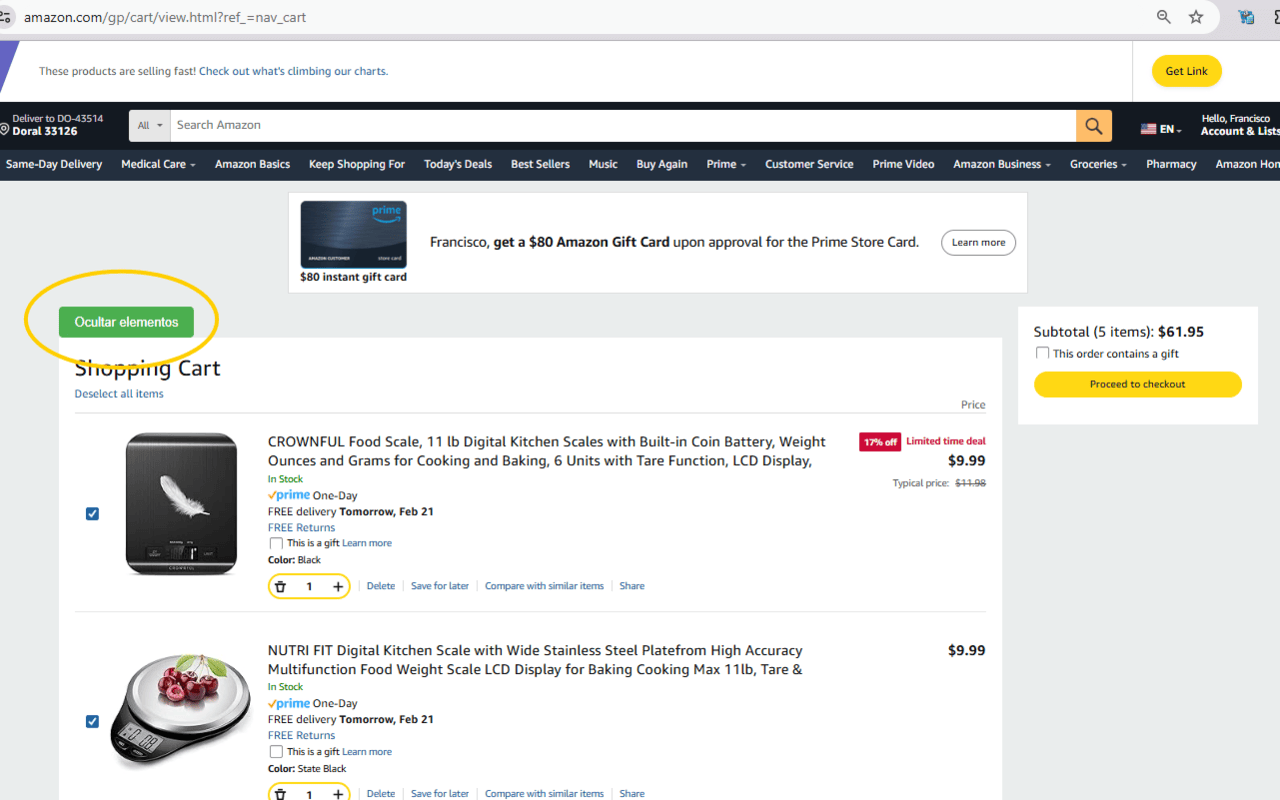Open Today's Deals
The width and height of the screenshot is (1280, 800).
(x=458, y=164)
